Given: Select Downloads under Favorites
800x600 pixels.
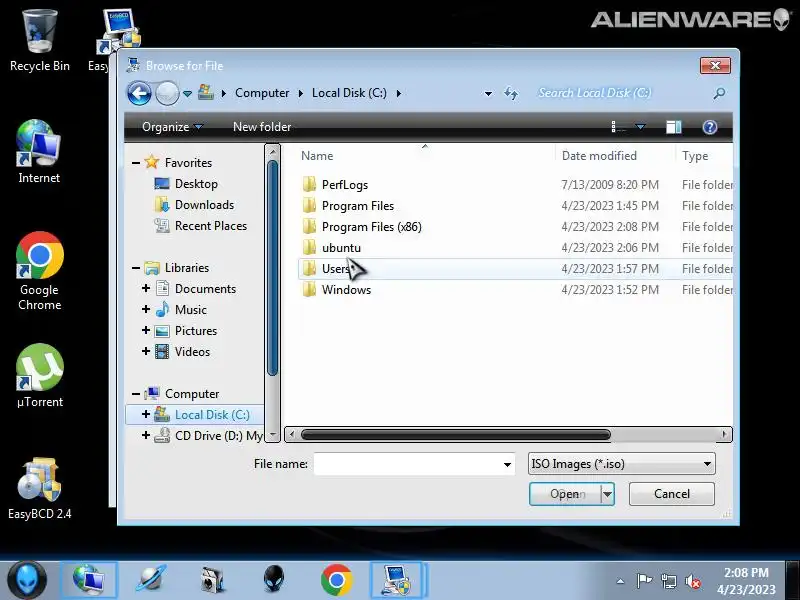Looking at the screenshot, I should pyautogui.click(x=204, y=205).
